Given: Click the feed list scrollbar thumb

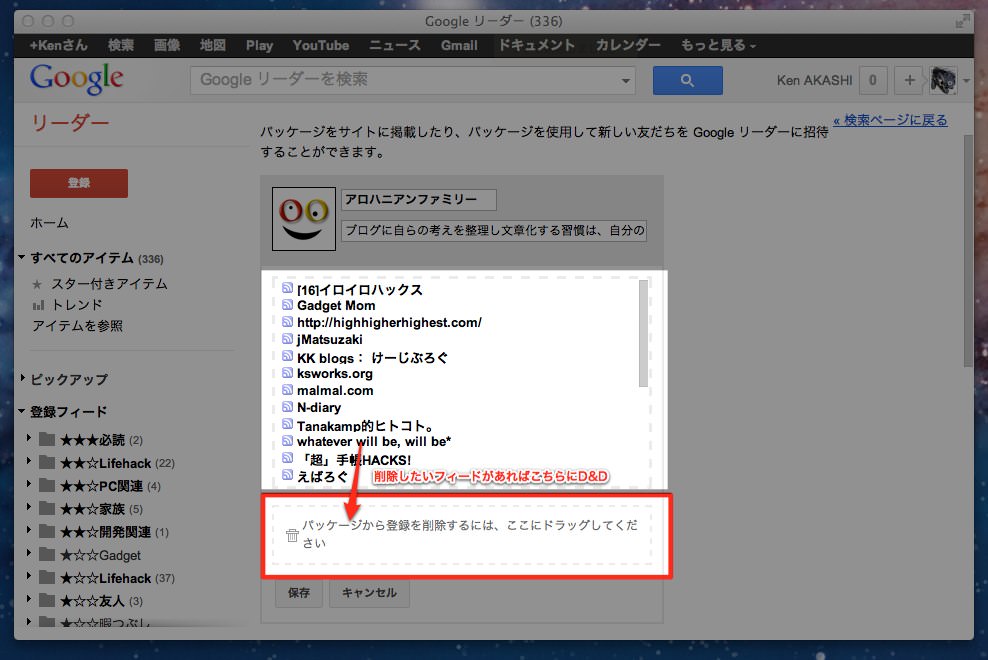Looking at the screenshot, I should (643, 333).
